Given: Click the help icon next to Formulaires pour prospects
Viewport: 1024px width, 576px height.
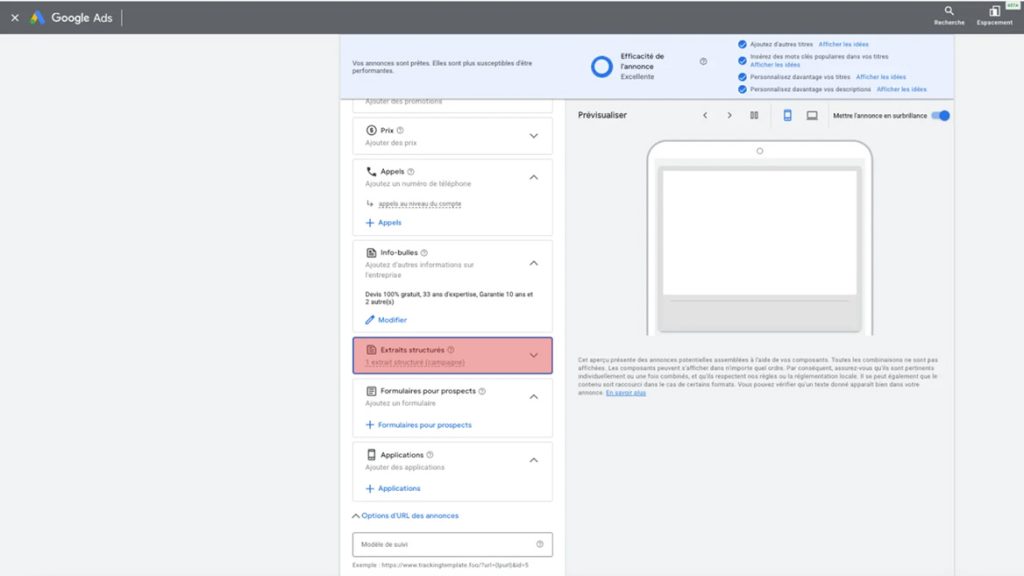Looking at the screenshot, I should point(482,391).
